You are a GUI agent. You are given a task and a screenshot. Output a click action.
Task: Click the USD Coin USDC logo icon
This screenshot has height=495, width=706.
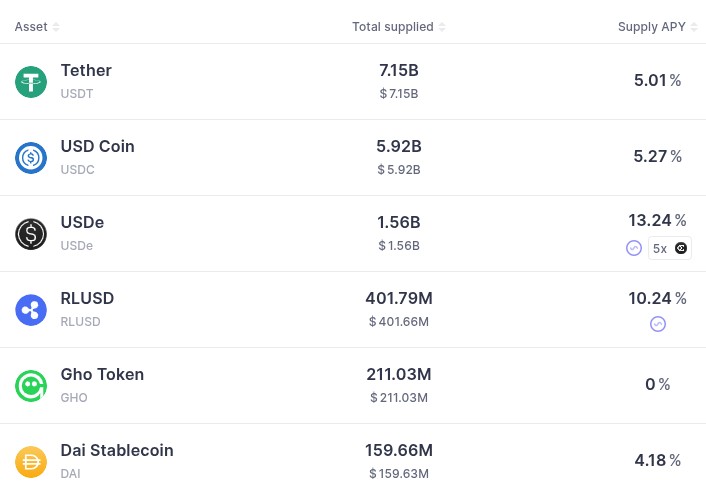click(31, 158)
